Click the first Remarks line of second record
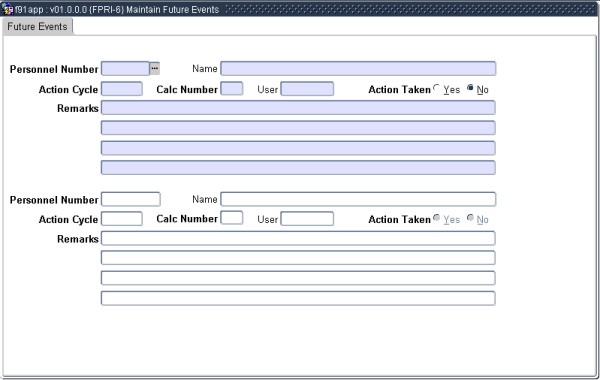The image size is (600, 380). [298, 238]
